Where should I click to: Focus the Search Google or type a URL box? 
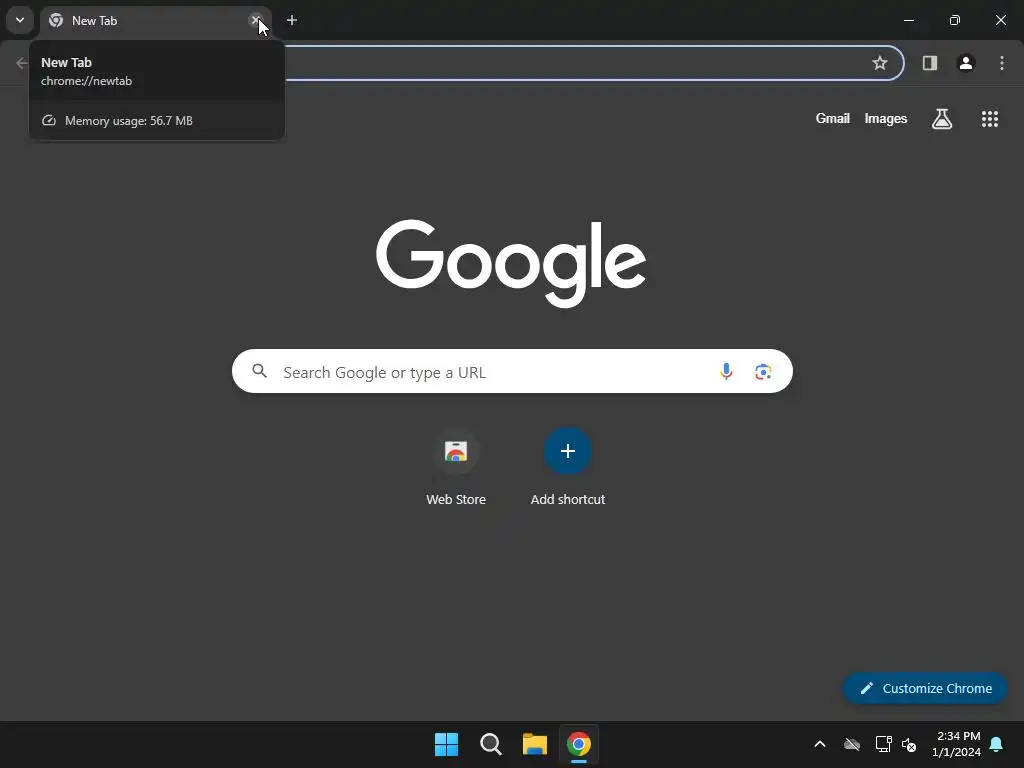(512, 371)
